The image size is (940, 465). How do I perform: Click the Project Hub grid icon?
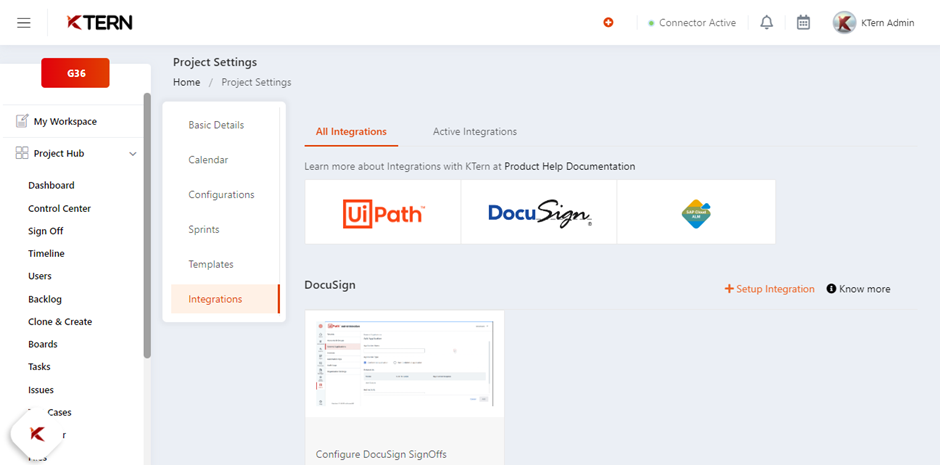[x=22, y=153]
